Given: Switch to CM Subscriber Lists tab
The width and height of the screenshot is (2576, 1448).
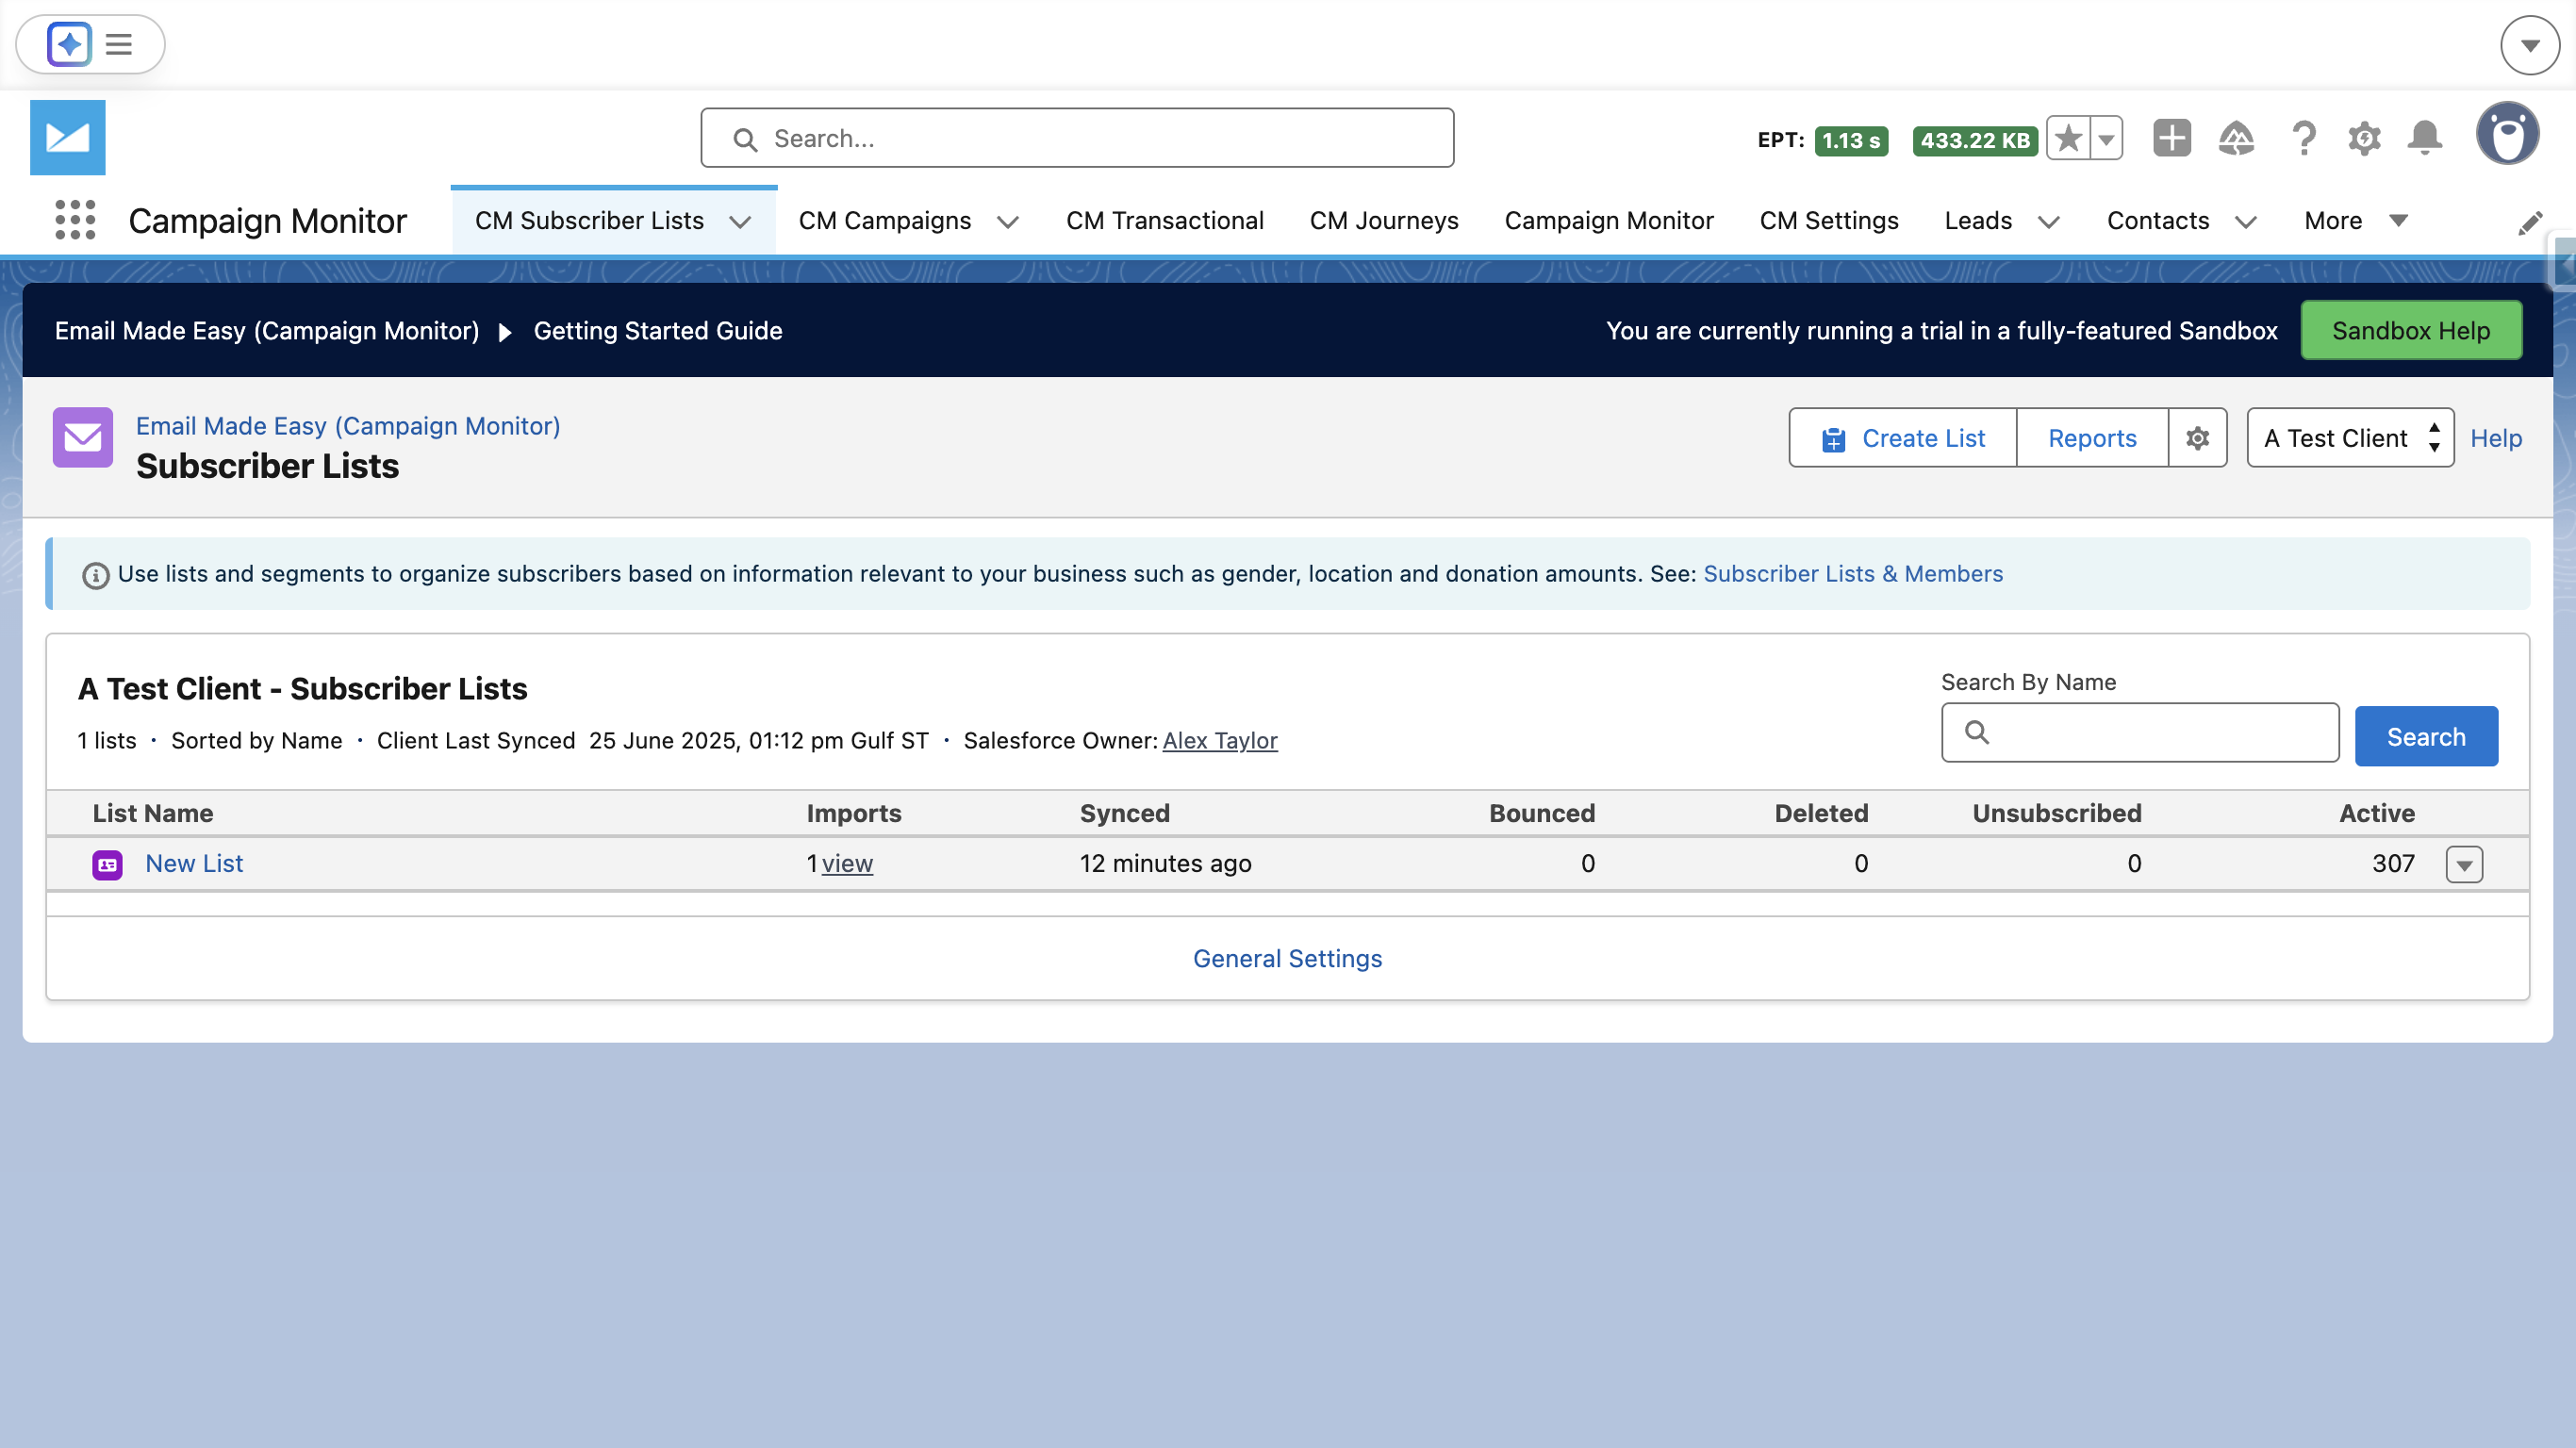Looking at the screenshot, I should coord(589,220).
